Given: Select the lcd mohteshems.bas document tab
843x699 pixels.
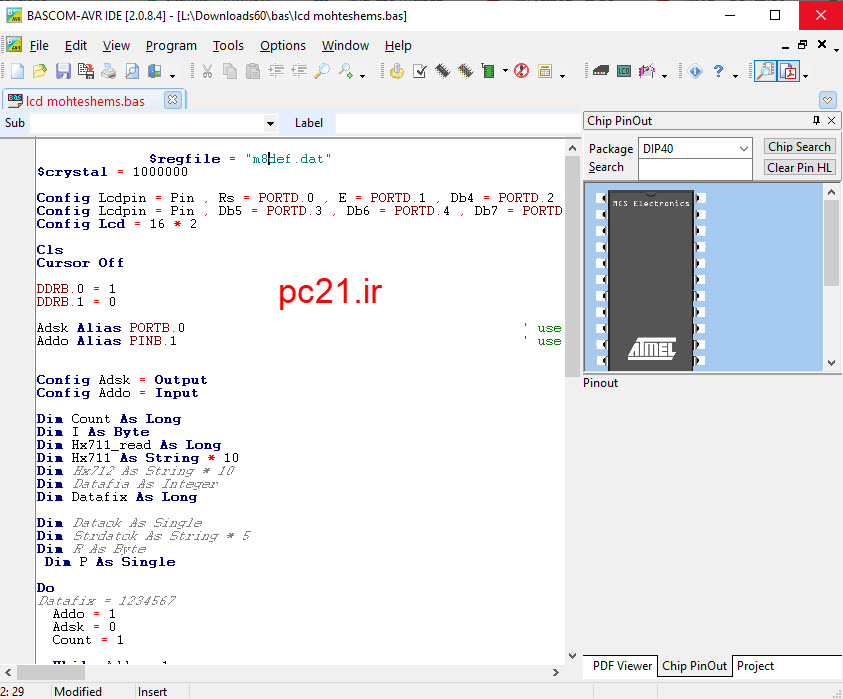Looking at the screenshot, I should pos(85,101).
